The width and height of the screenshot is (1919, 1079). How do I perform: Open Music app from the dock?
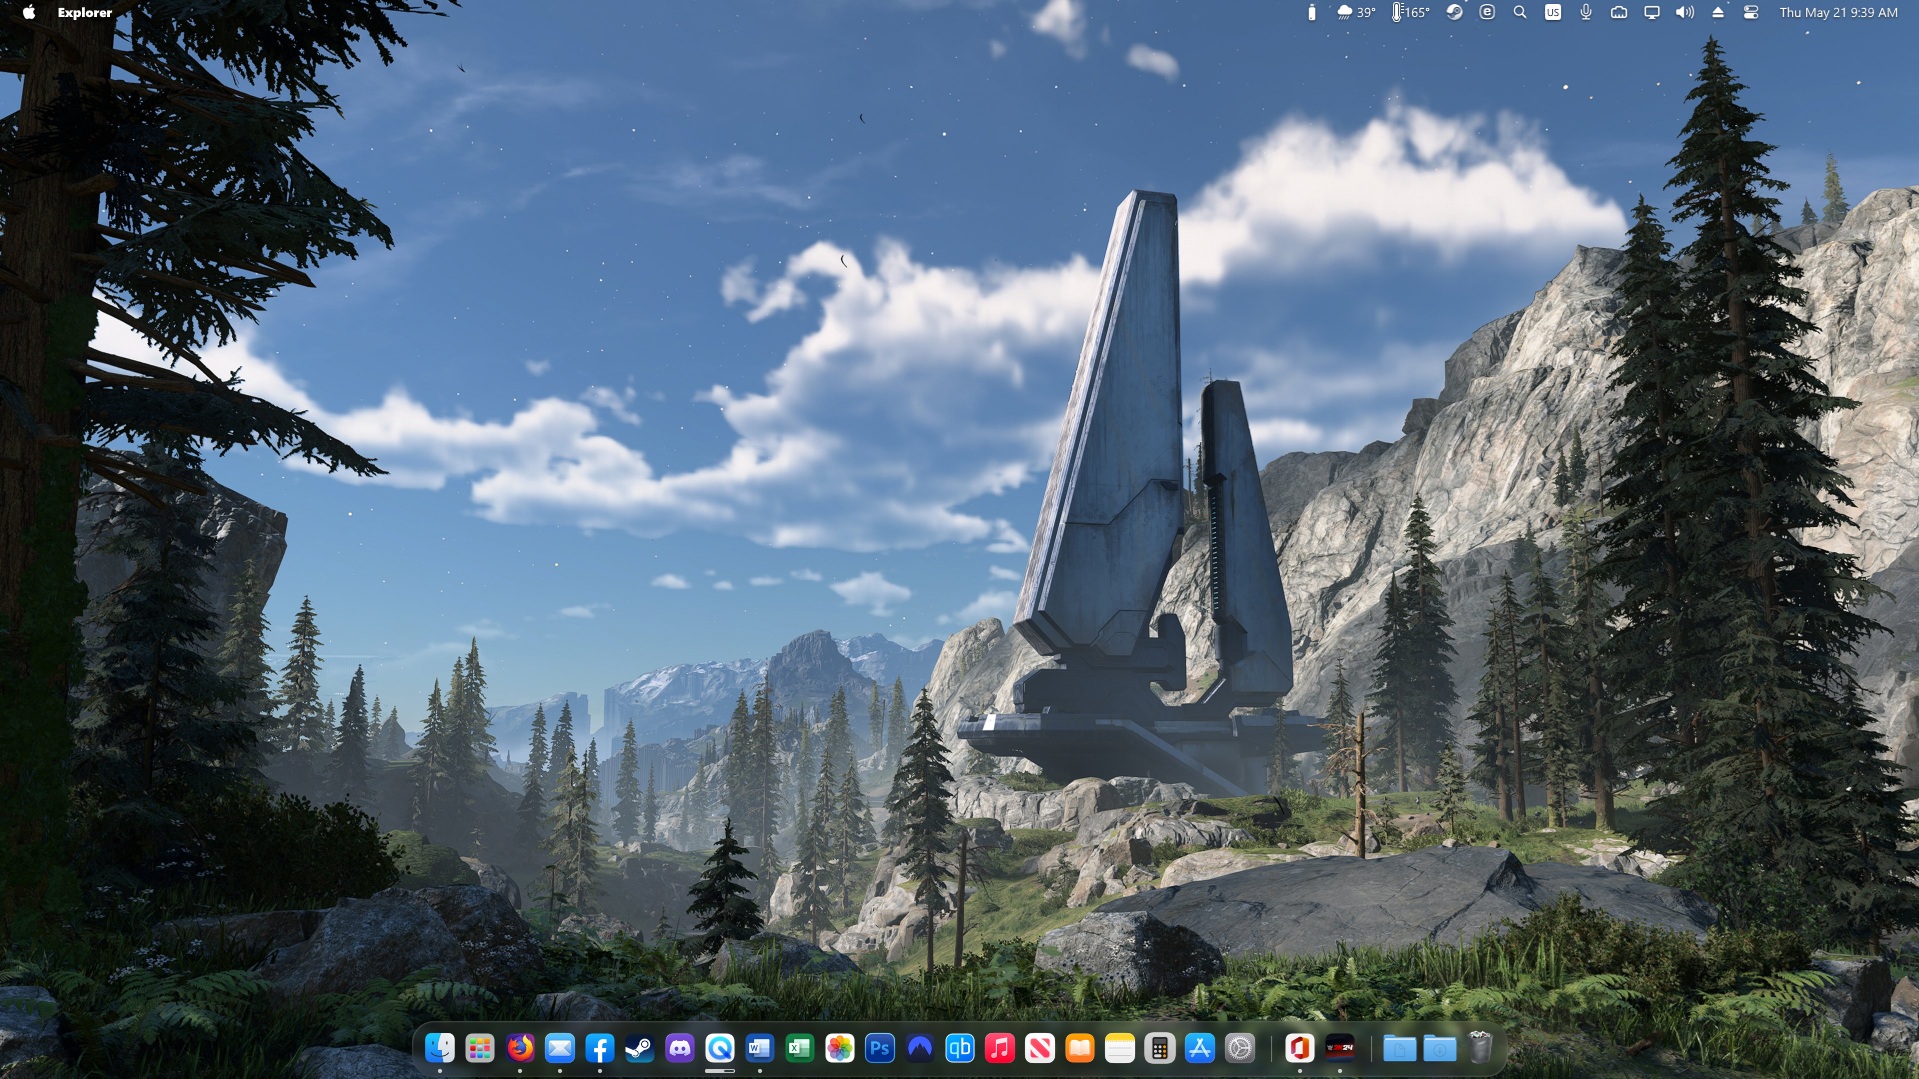tap(1000, 1048)
